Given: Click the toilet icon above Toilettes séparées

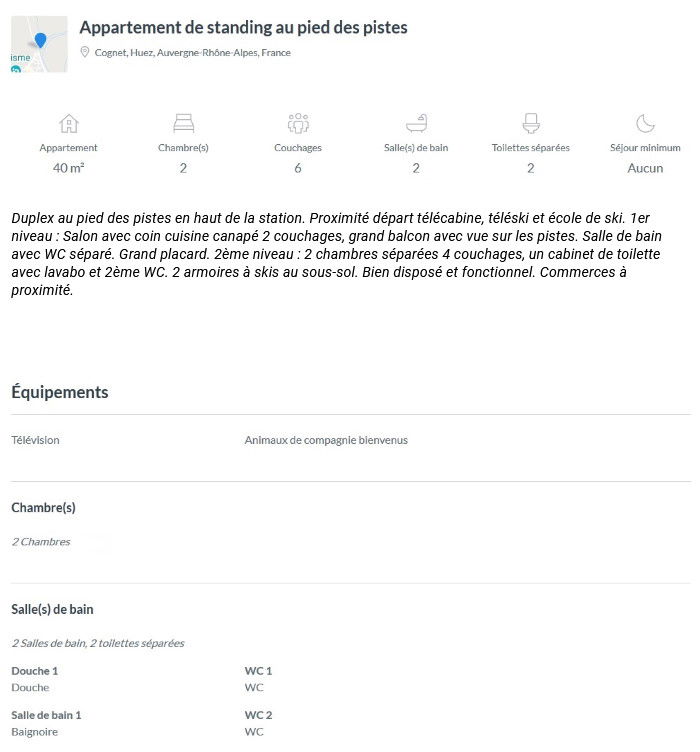Looking at the screenshot, I should [x=531, y=124].
